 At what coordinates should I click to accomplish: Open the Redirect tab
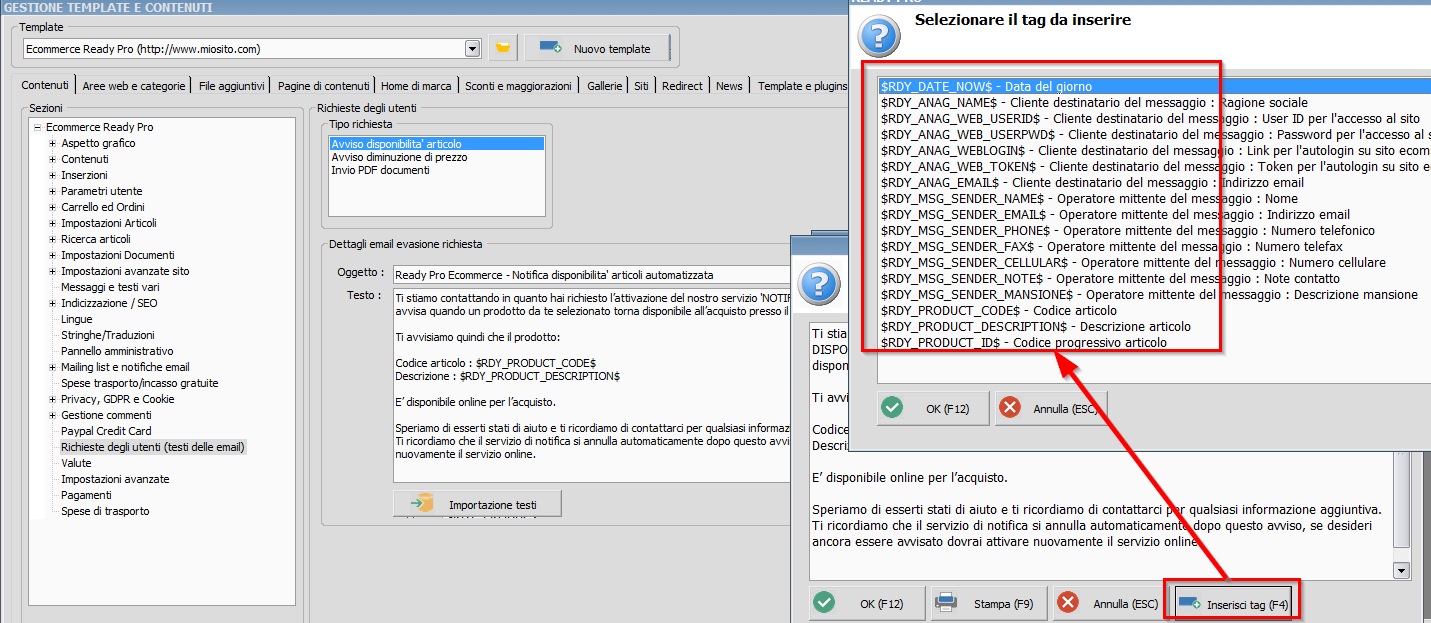[682, 86]
